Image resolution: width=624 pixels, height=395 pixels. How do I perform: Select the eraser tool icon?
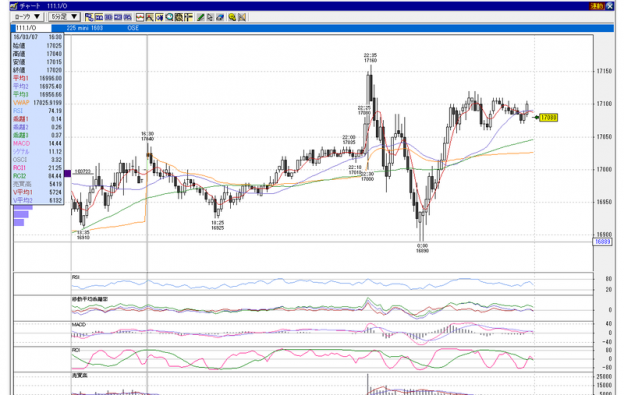pyautogui.click(x=220, y=17)
